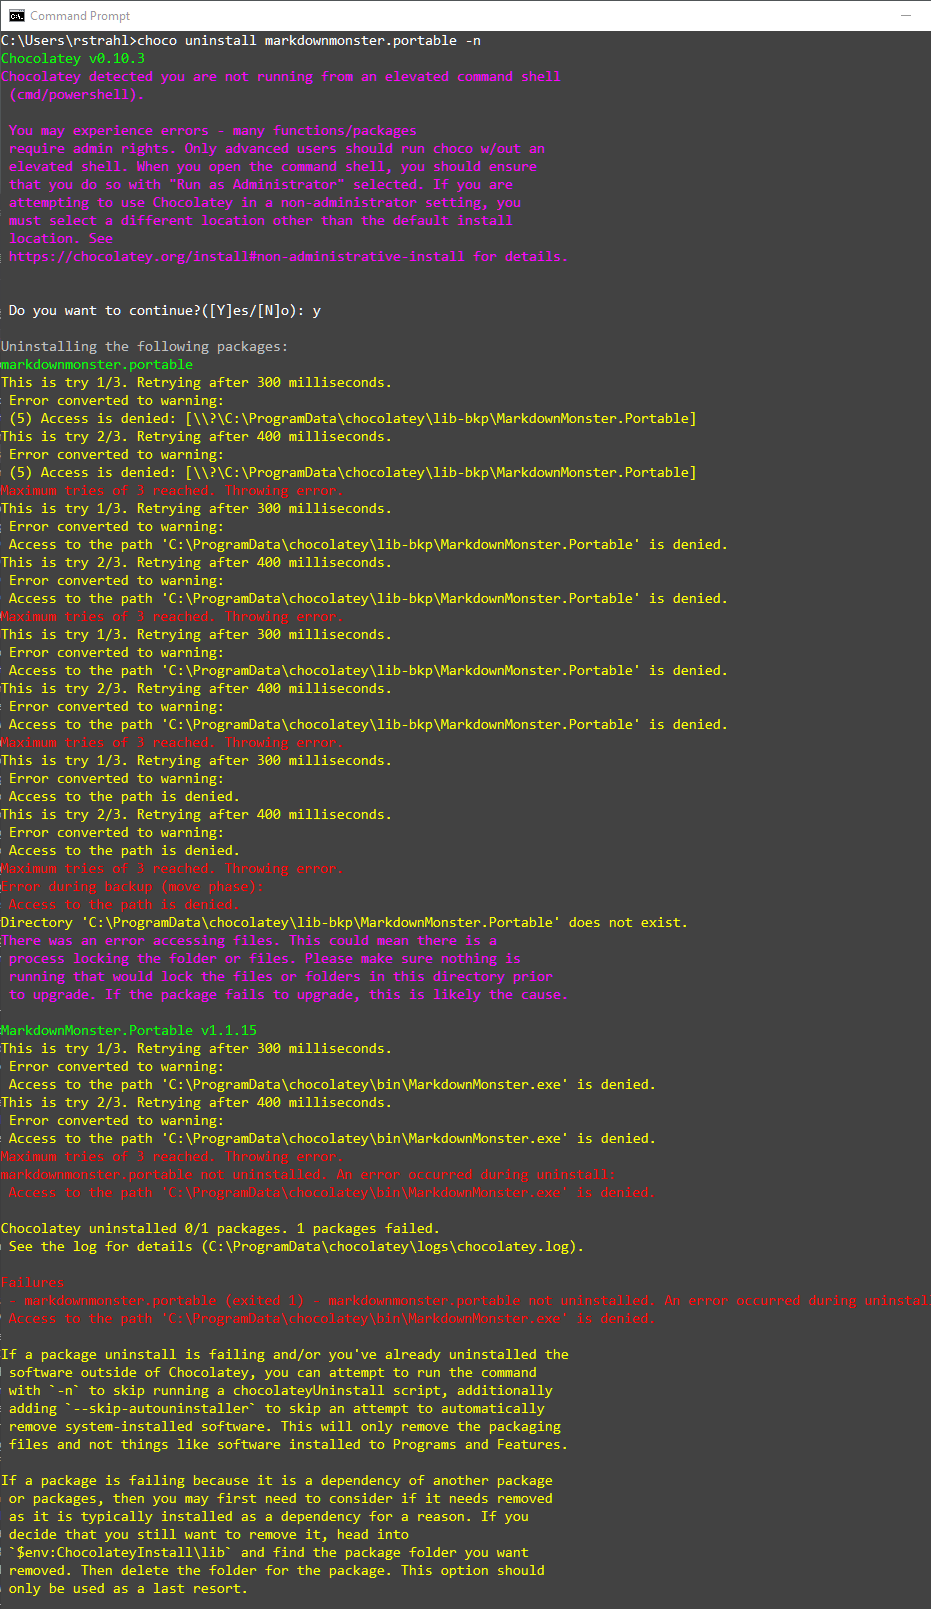
Task: Click 'removed. Then delete the folder' line
Action: (x=277, y=1571)
